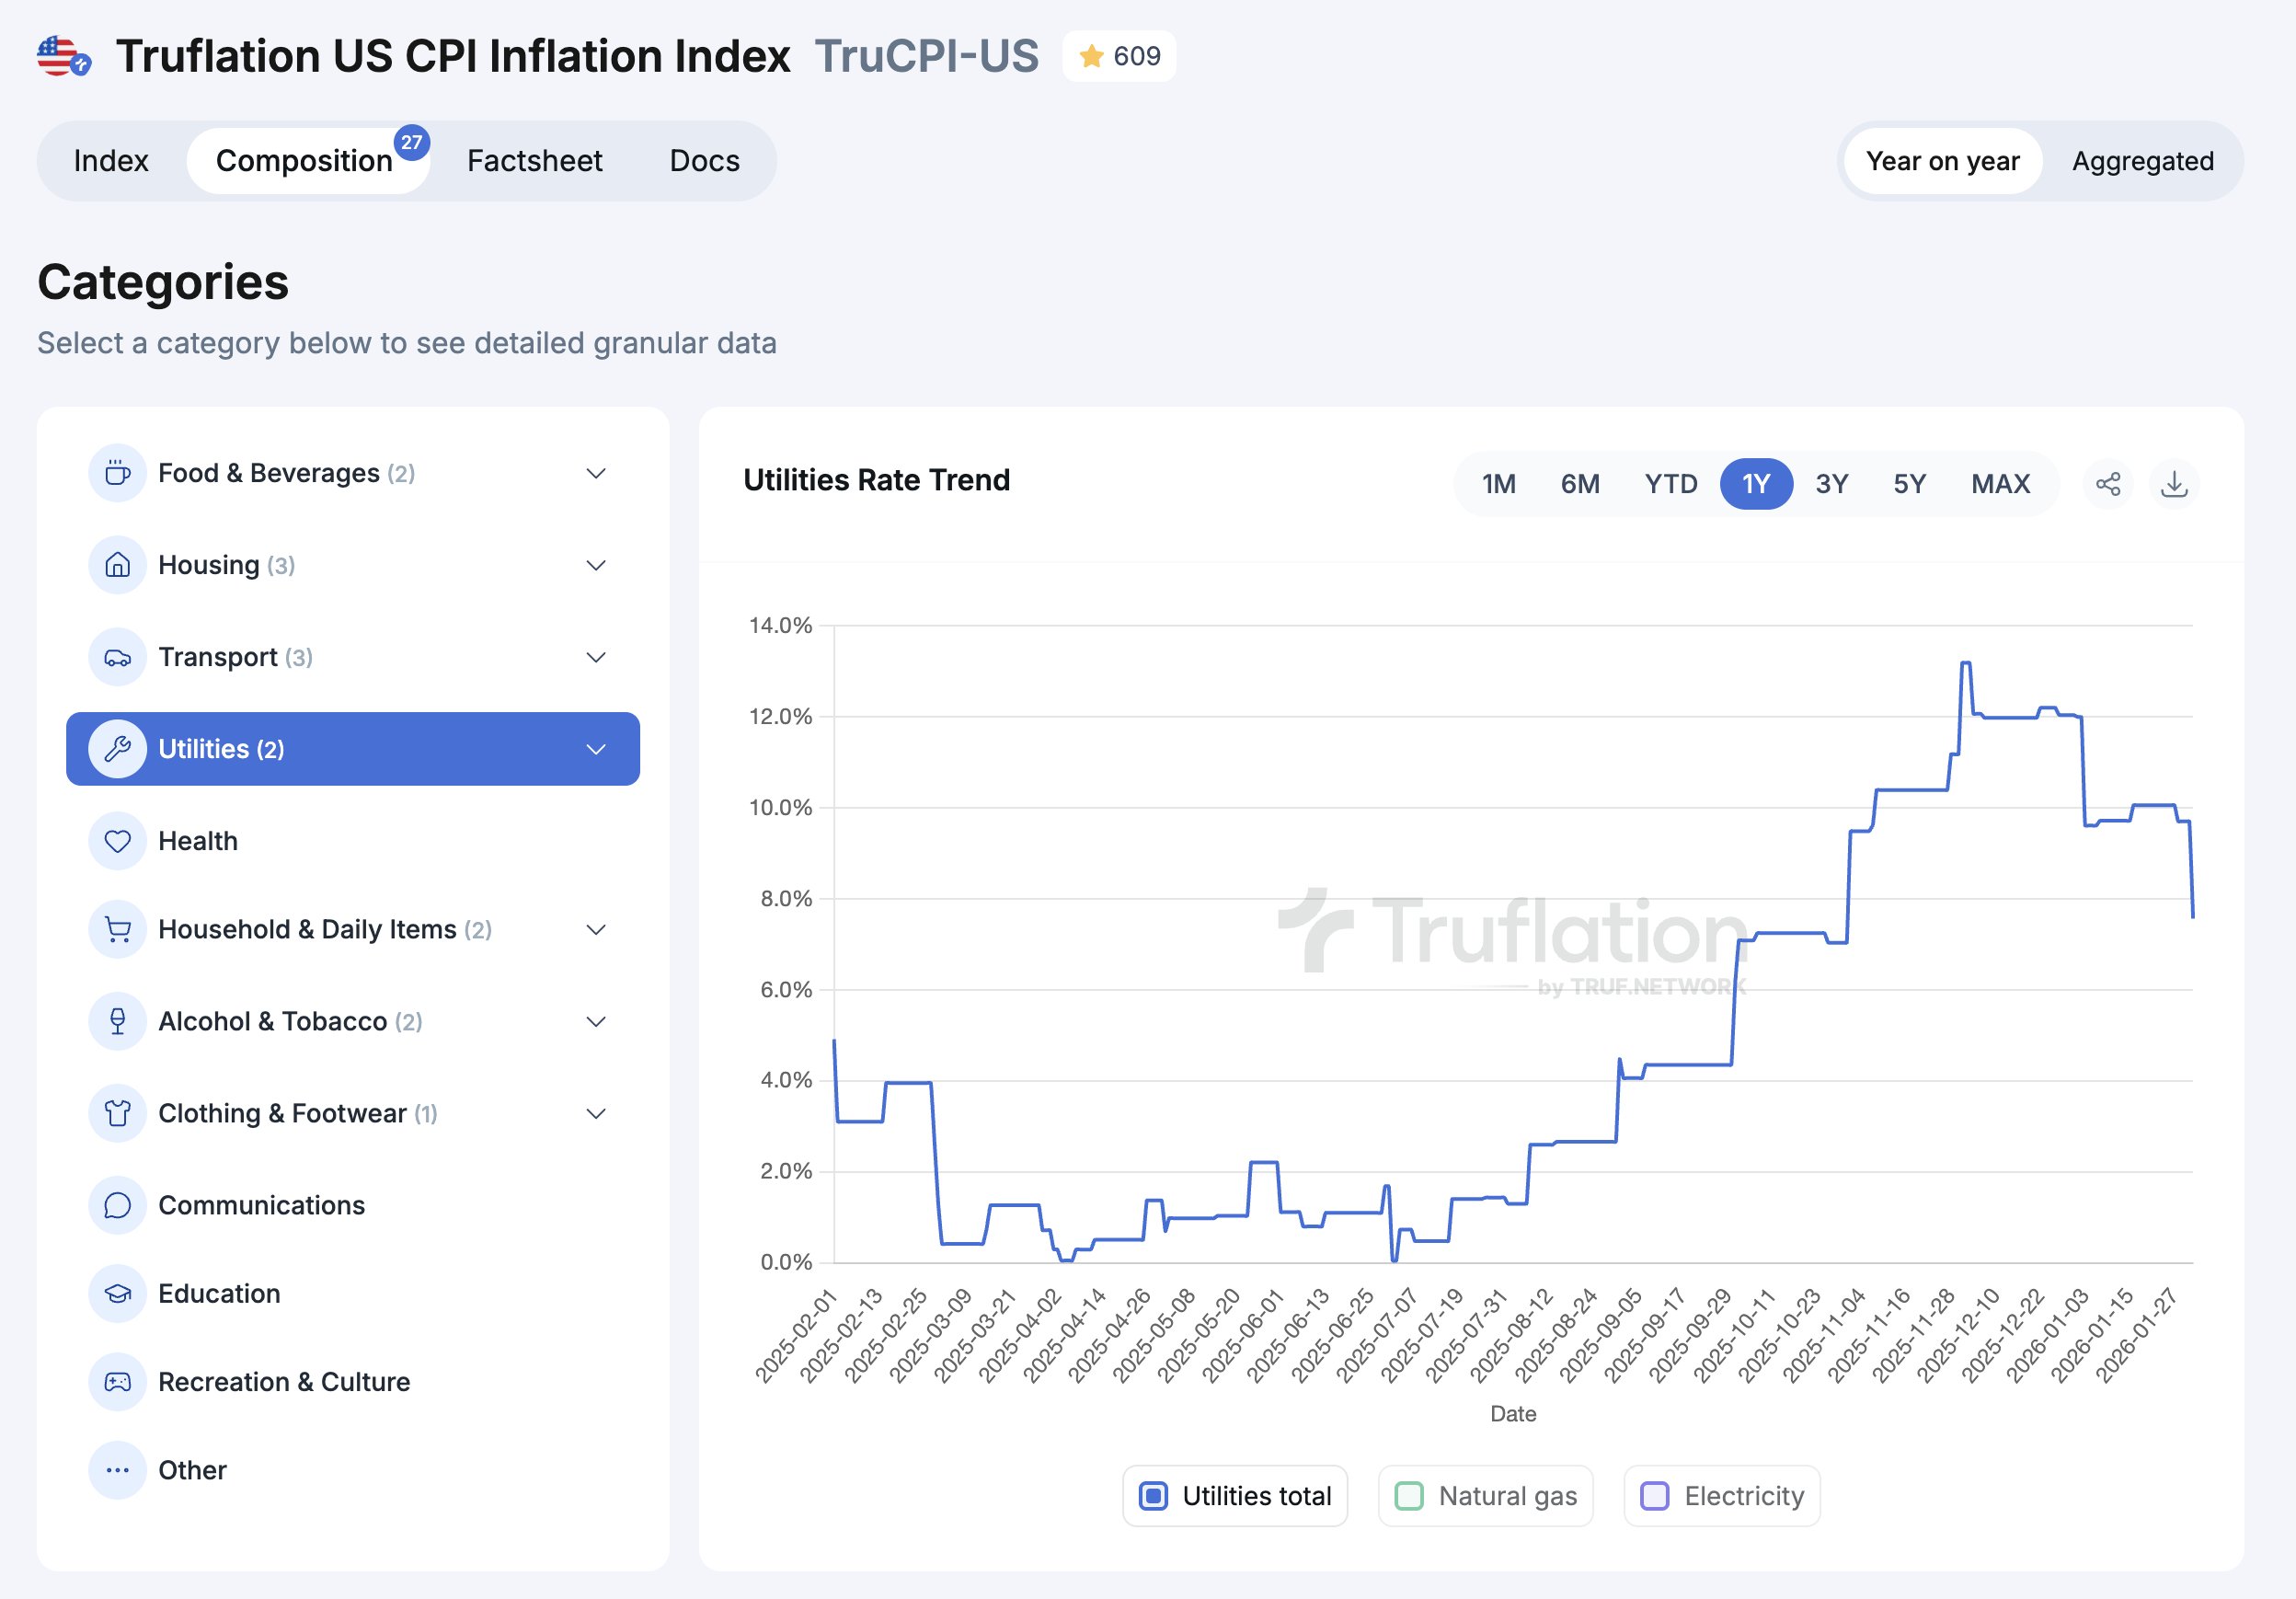Click the Communications chat bubble icon
This screenshot has width=2296, height=1599.
(118, 1205)
